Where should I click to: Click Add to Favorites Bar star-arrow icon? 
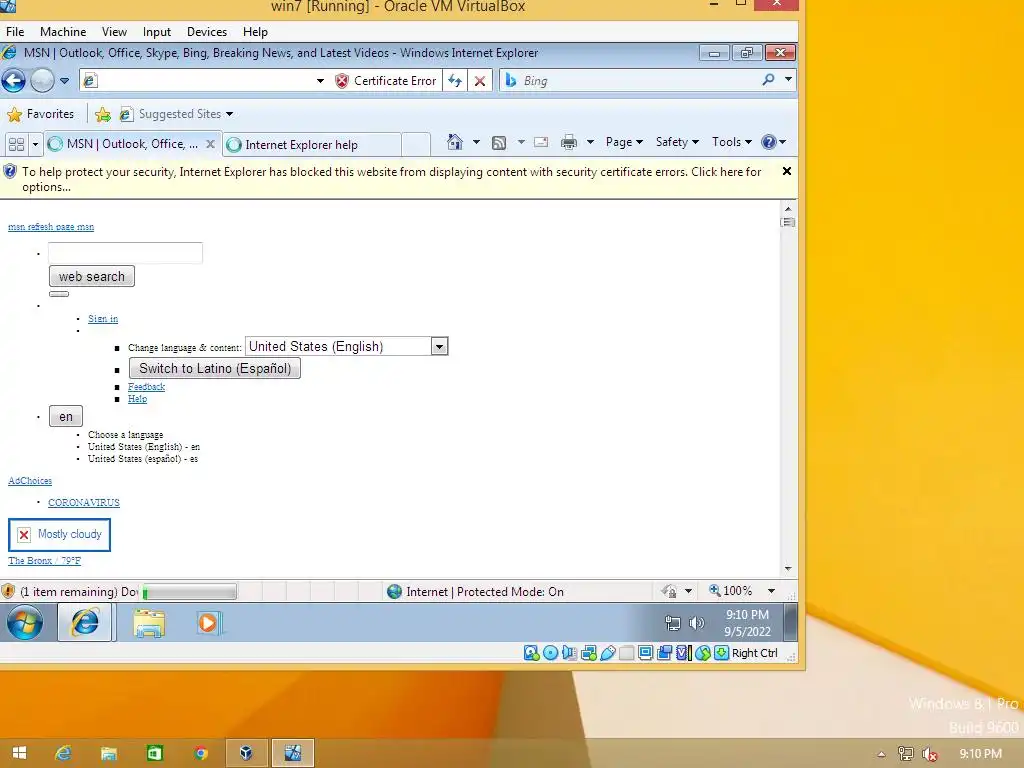click(103, 114)
